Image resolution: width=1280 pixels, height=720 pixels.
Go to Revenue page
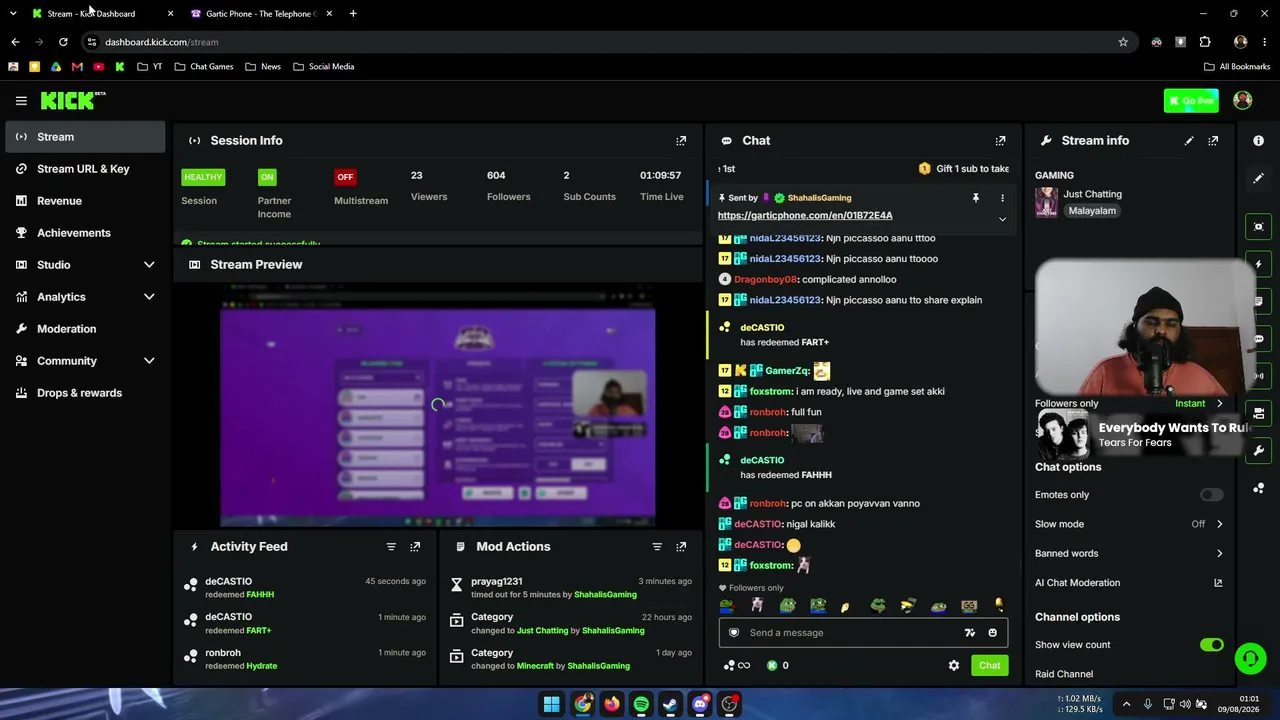point(85,201)
